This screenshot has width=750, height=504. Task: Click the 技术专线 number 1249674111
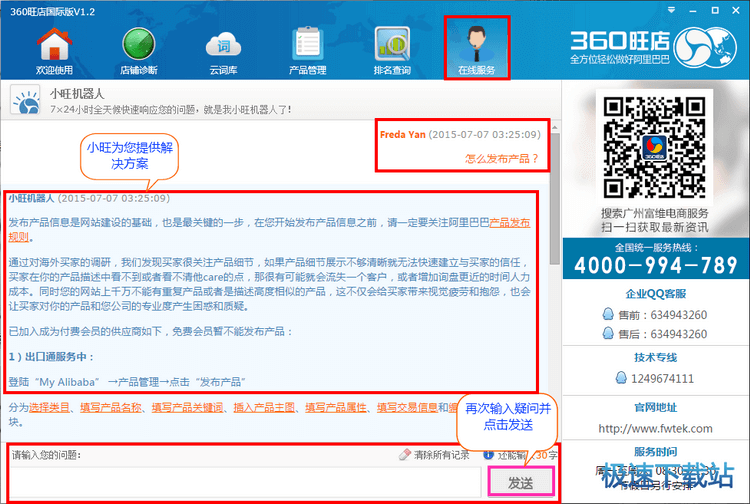(x=662, y=379)
